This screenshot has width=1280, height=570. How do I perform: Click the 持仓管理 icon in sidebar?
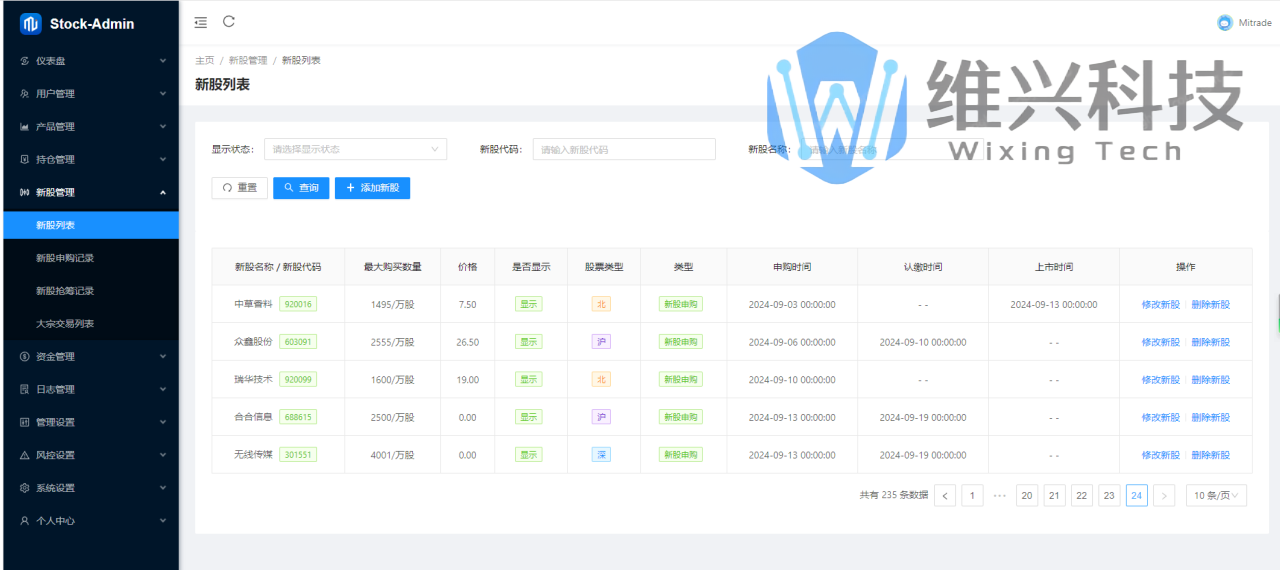click(x=25, y=160)
